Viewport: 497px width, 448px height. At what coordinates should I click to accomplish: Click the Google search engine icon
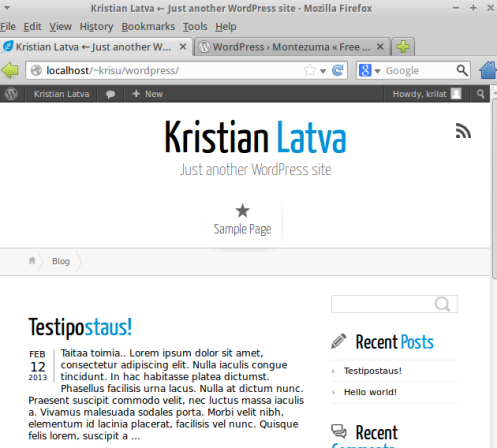pos(365,70)
